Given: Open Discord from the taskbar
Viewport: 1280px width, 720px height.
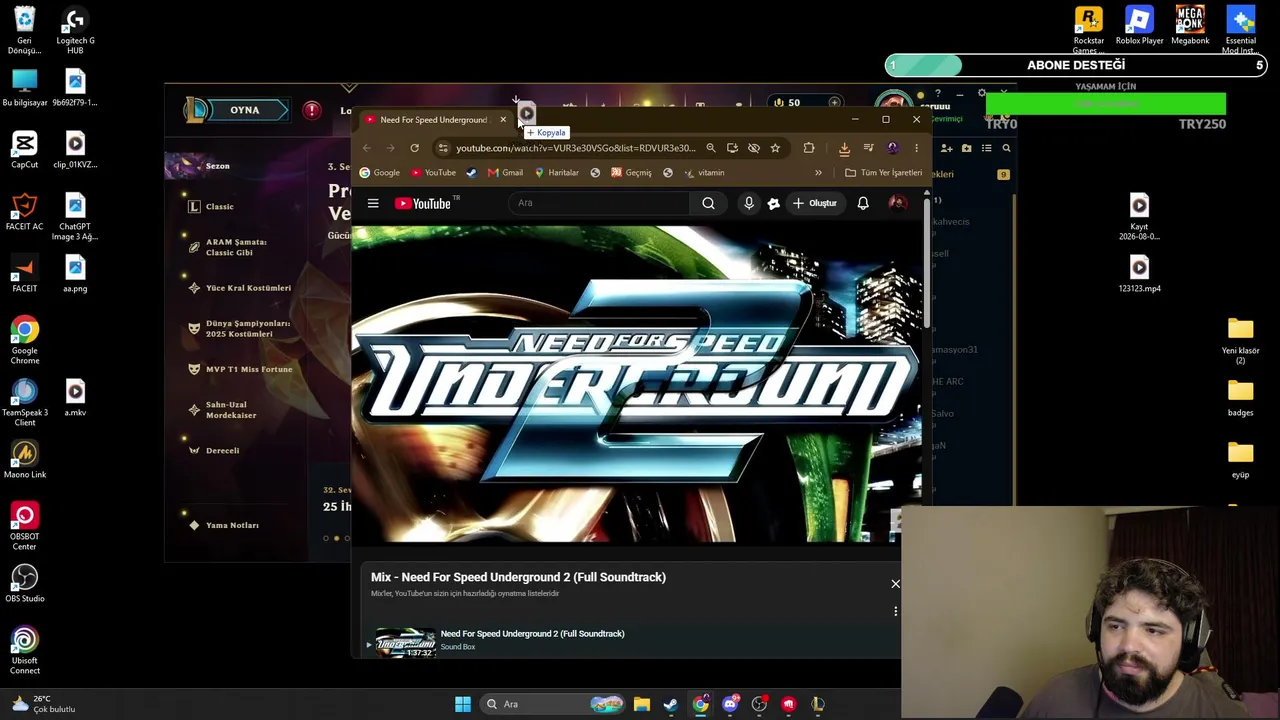Looking at the screenshot, I should coord(730,704).
